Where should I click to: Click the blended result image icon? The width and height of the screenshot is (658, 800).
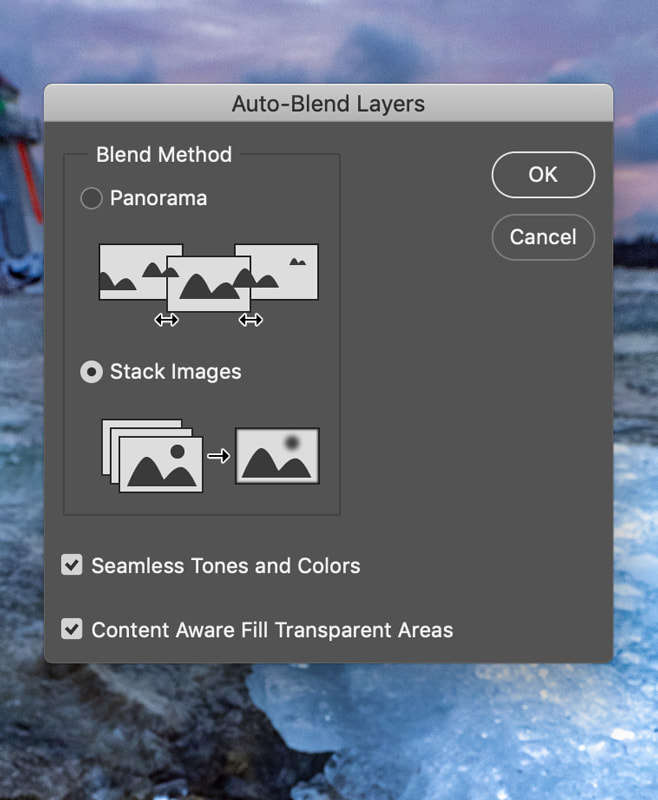pyautogui.click(x=277, y=455)
